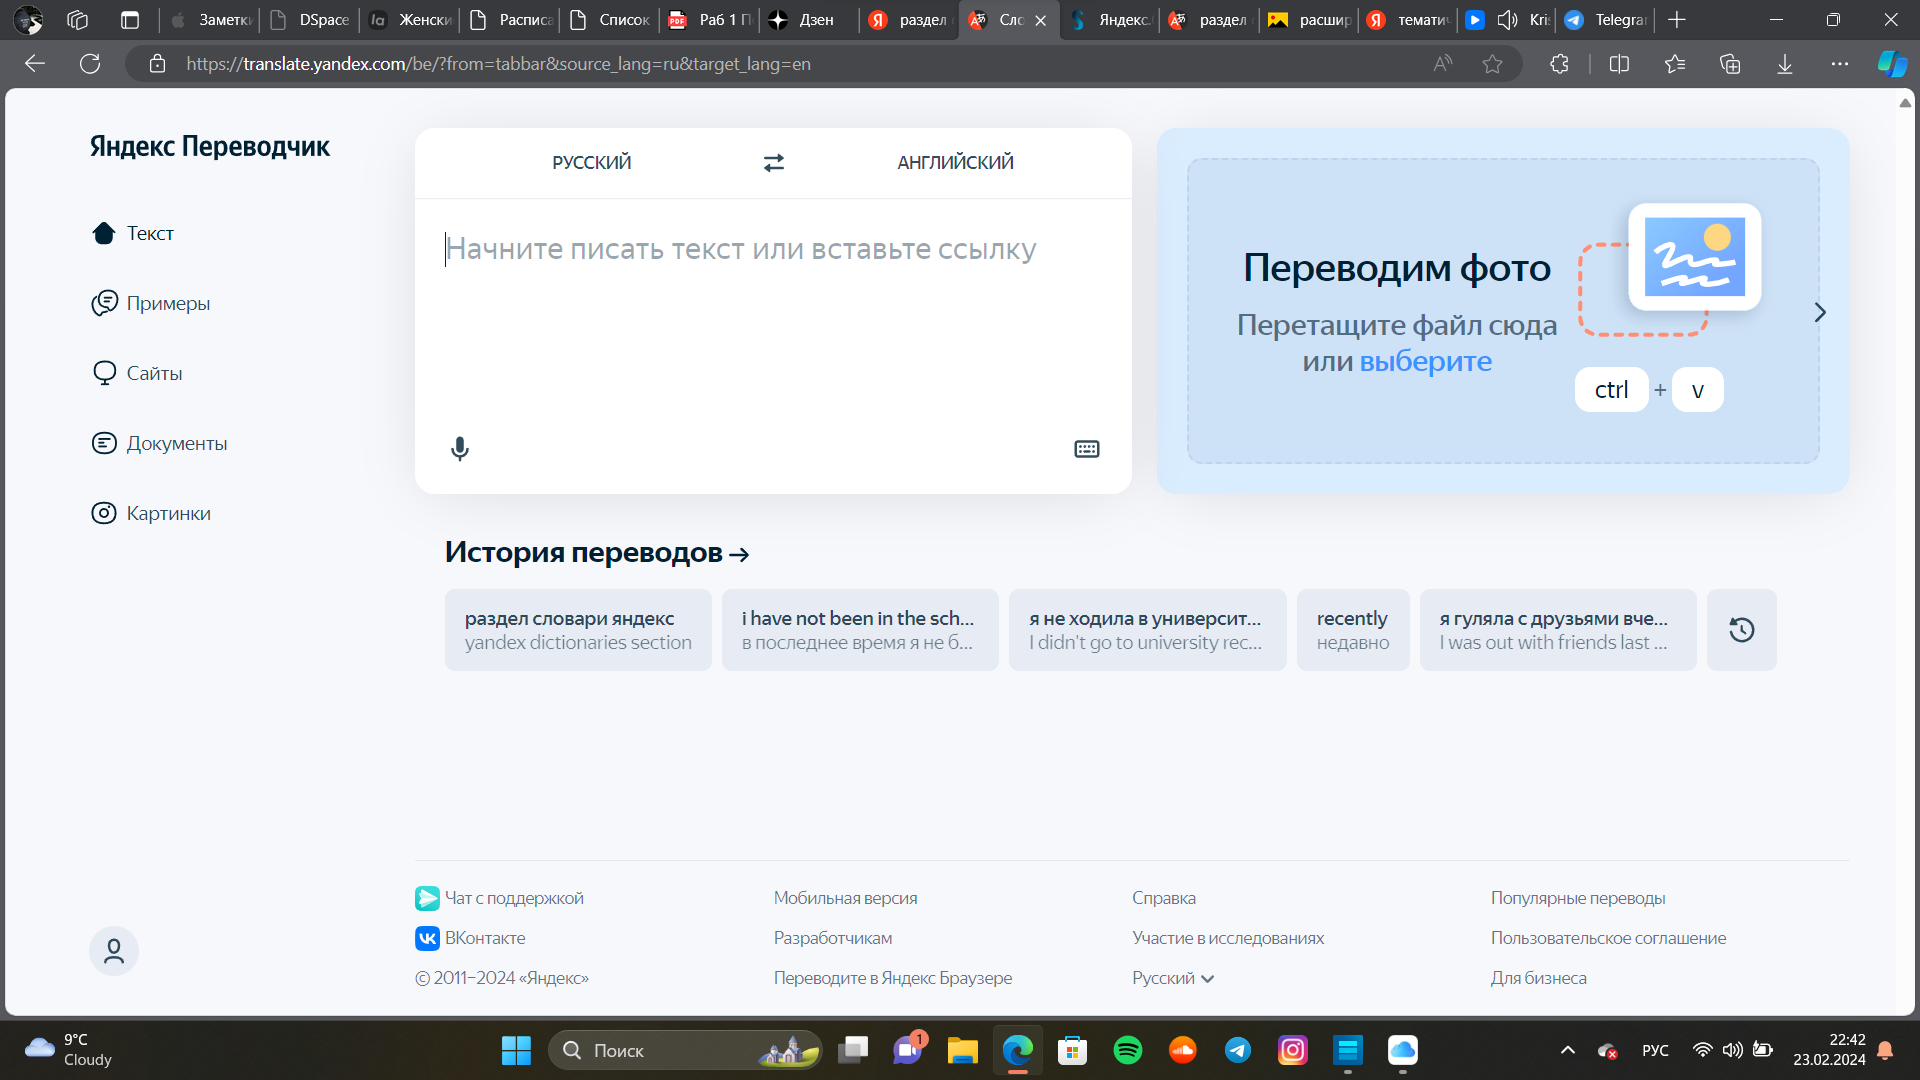This screenshot has width=1920, height=1080.
Task: Open Справка footer link
Action: point(1163,898)
